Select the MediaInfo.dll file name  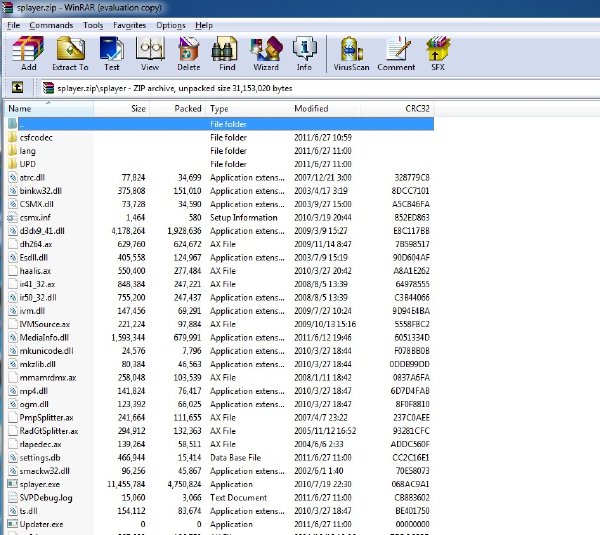tap(44, 338)
